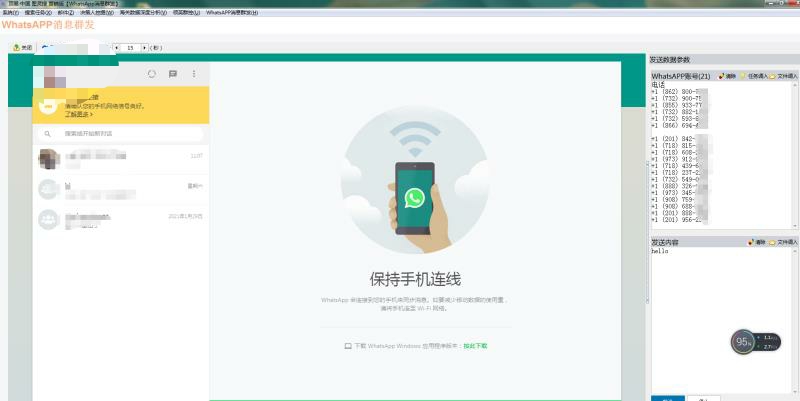Open the 领英数据 menu
This screenshot has height=401, width=800.
(186, 12)
